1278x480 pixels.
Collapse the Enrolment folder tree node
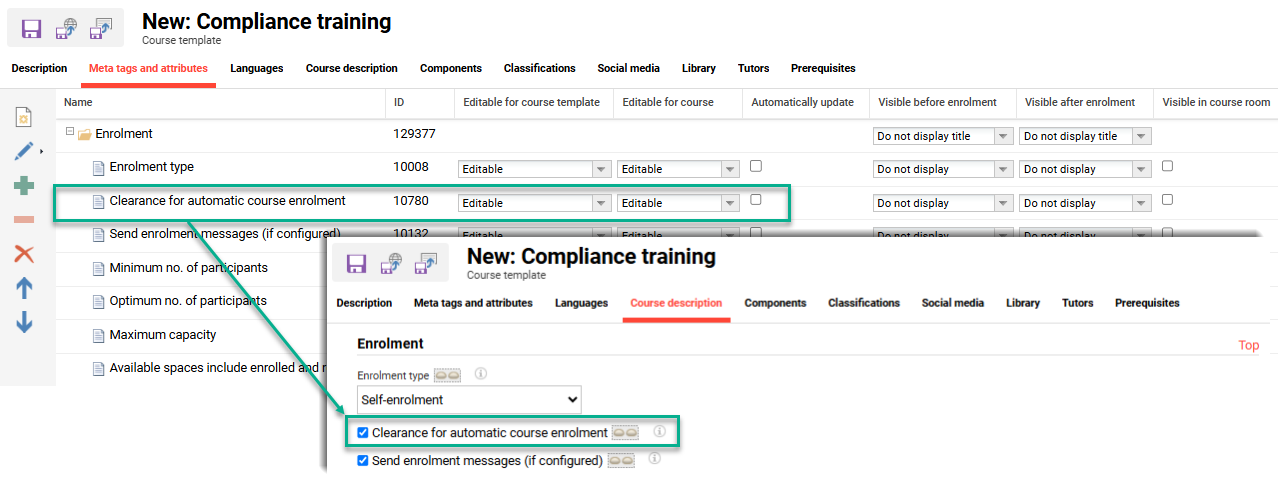click(70, 133)
